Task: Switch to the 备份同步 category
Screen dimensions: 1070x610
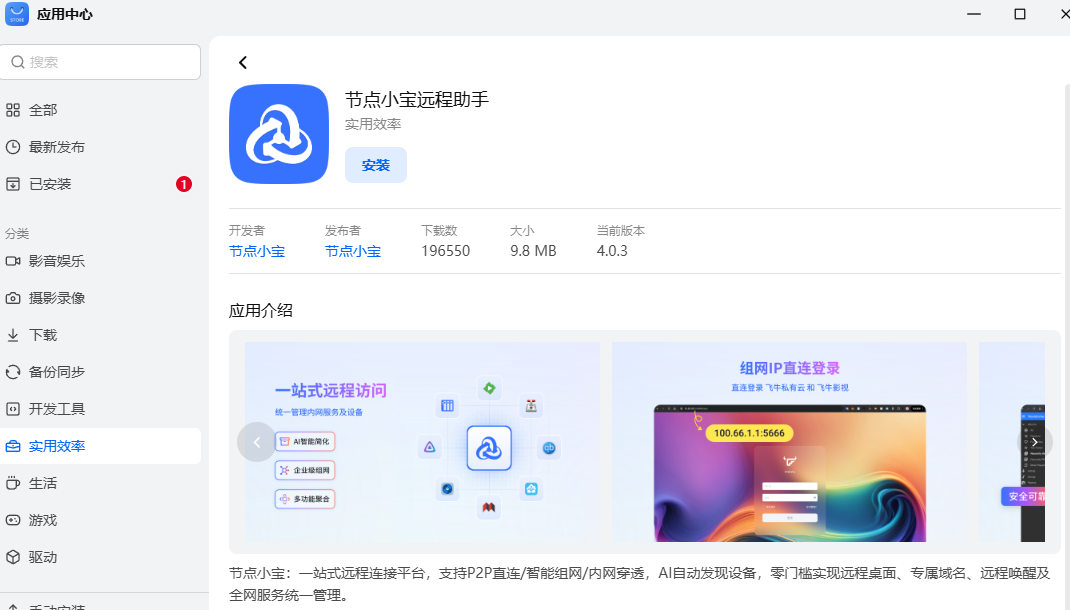Action: (57, 372)
